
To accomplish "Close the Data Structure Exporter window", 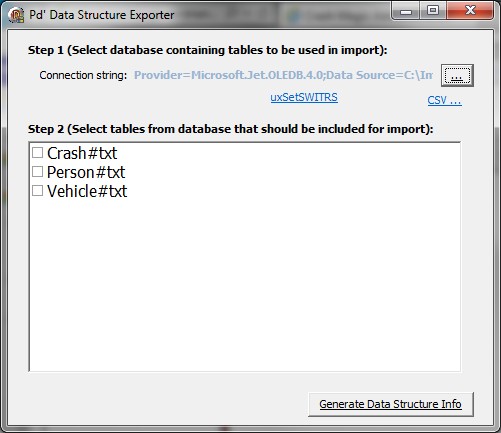I will pyautogui.click(x=470, y=11).
